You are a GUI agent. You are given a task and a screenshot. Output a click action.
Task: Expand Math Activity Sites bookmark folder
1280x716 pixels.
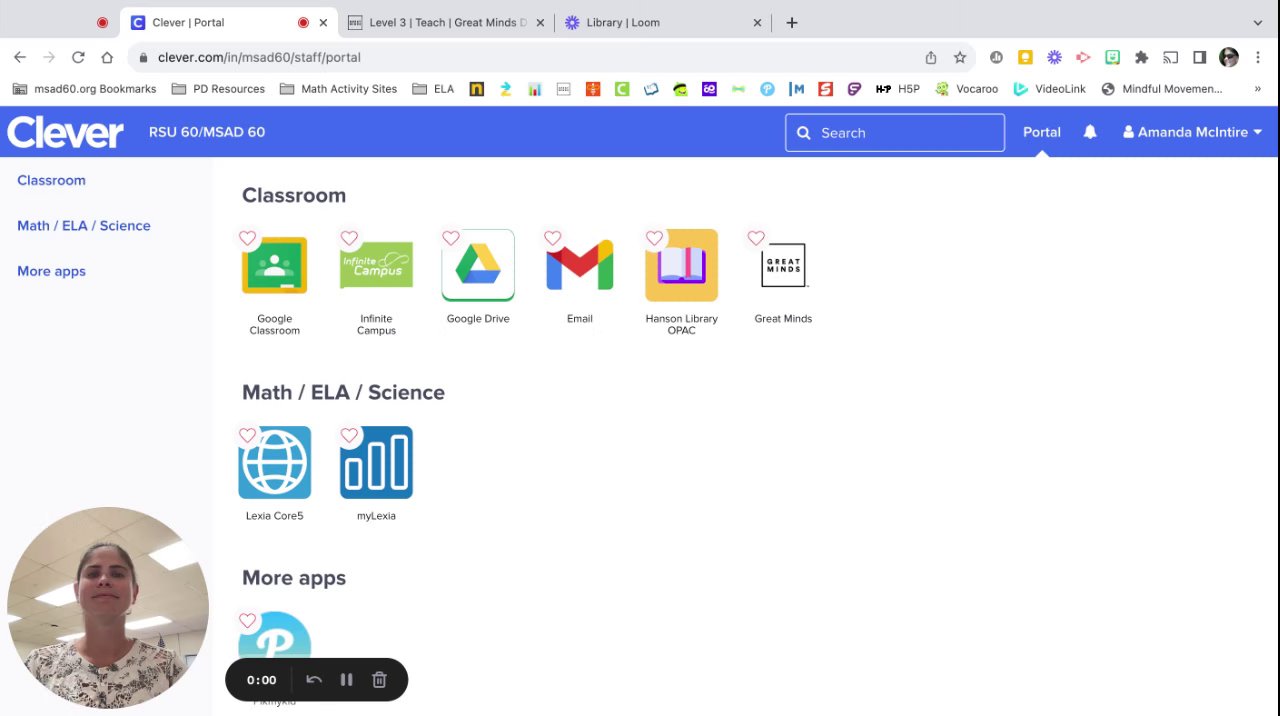pos(338,89)
